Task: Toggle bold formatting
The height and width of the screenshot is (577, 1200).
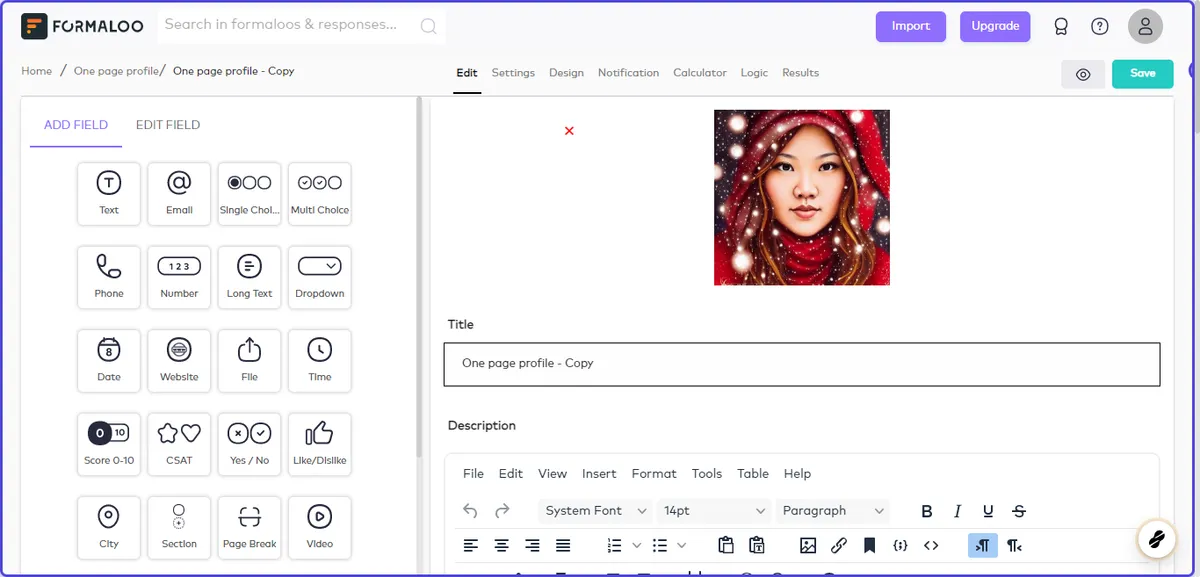Action: pos(927,511)
